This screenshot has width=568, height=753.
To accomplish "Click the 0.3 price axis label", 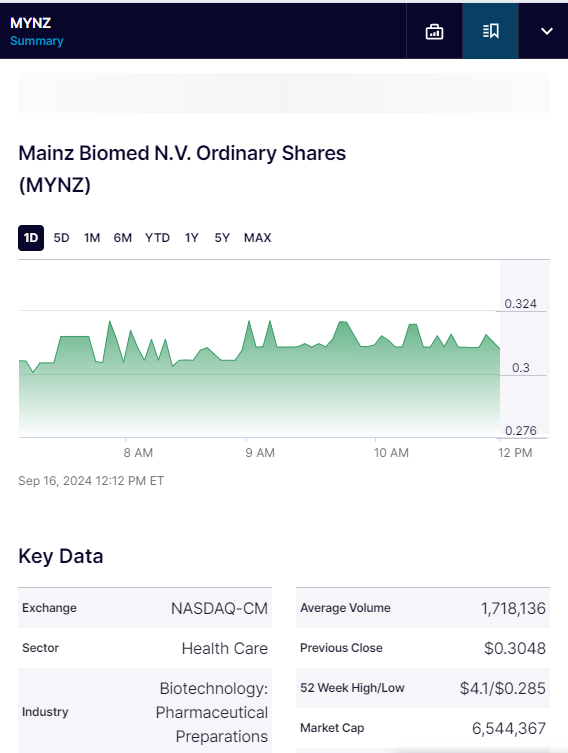I will click(520, 368).
